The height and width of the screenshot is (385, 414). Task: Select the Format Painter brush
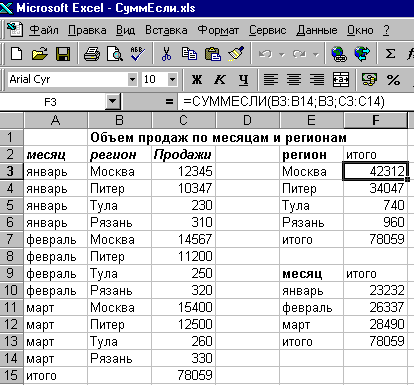click(236, 53)
